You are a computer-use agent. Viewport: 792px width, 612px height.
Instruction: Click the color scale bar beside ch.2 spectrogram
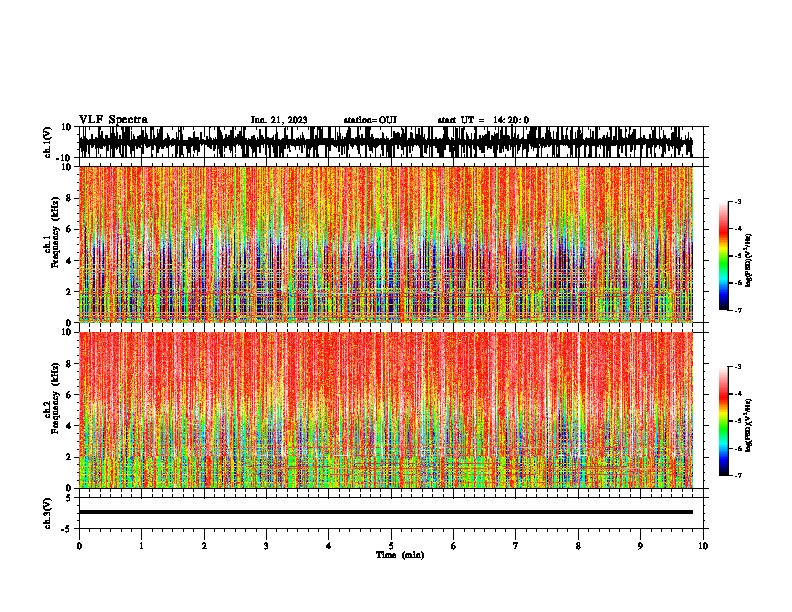coord(724,421)
